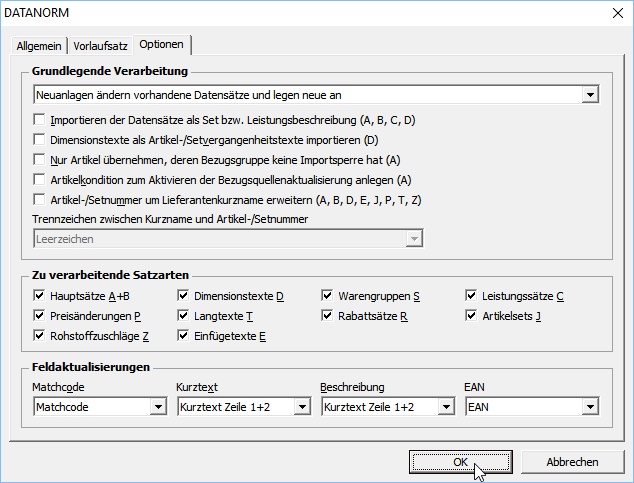Screen dimensions: 634x483
Task: Open the Matchcode field update dropdown
Action: point(157,408)
